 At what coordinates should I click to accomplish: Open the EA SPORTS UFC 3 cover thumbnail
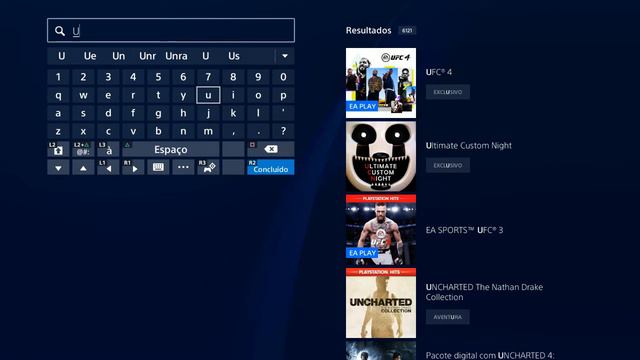(381, 230)
